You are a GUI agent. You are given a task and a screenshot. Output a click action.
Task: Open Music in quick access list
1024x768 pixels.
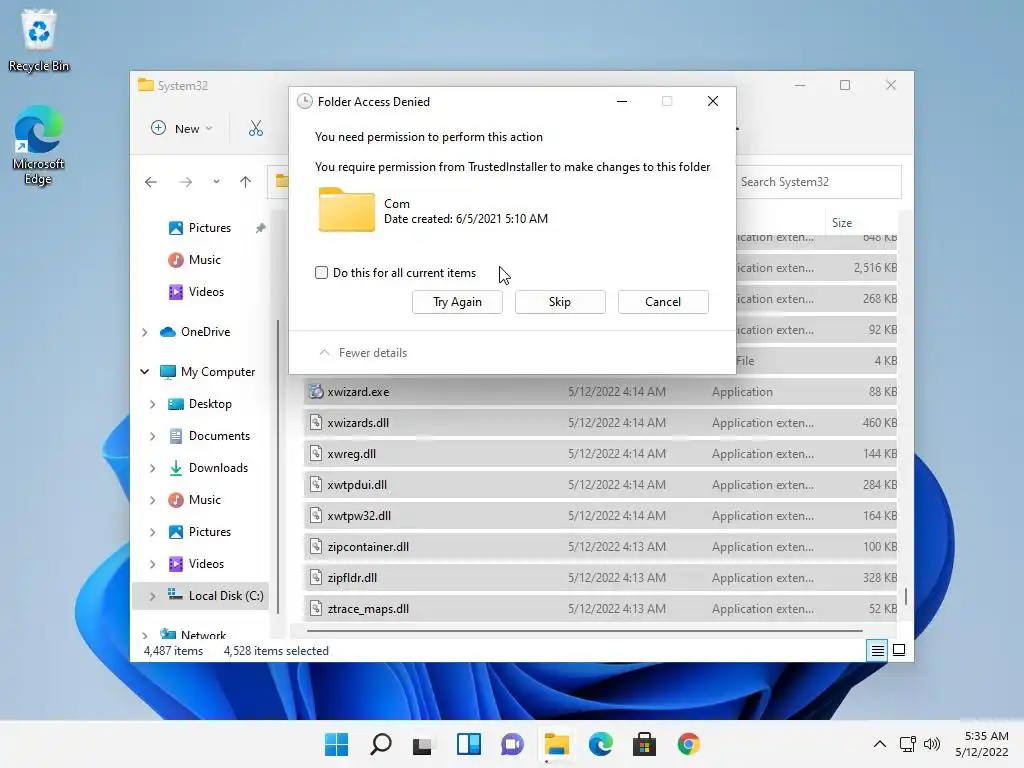[195, 260]
